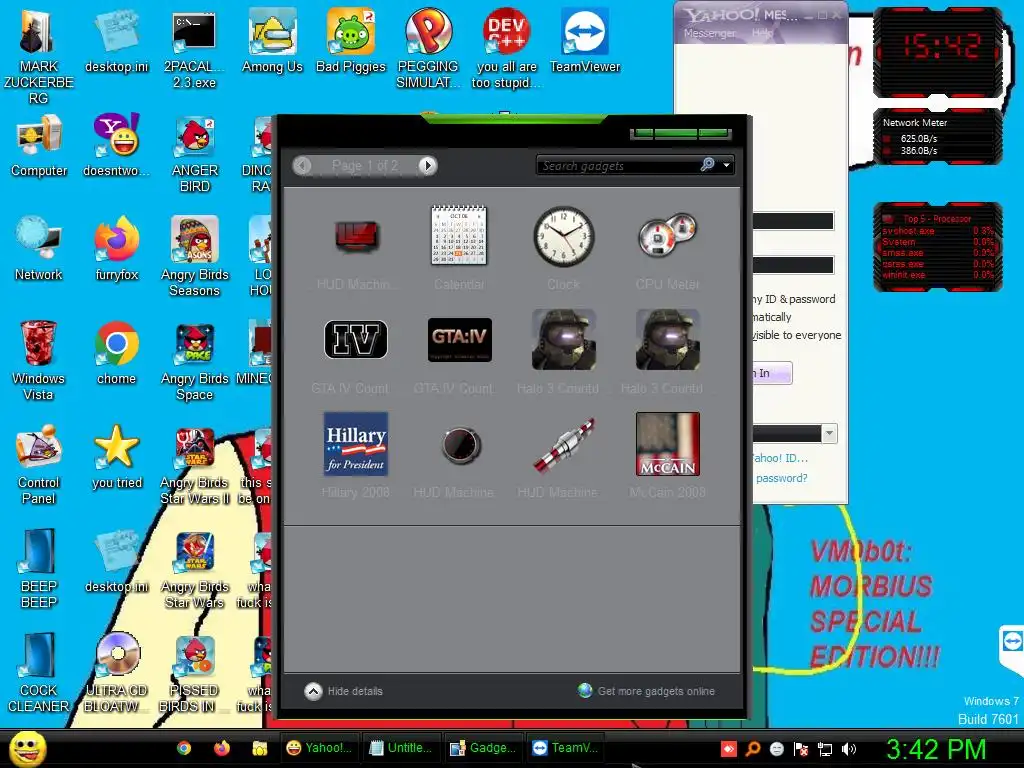Click the forgot password? link
This screenshot has width=1024, height=768.
click(x=781, y=478)
